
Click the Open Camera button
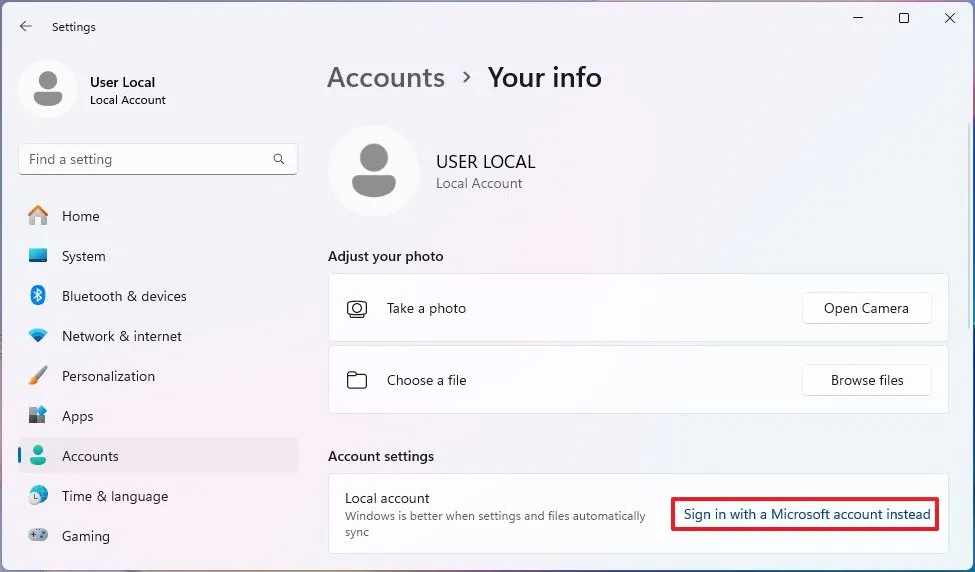[x=866, y=308]
